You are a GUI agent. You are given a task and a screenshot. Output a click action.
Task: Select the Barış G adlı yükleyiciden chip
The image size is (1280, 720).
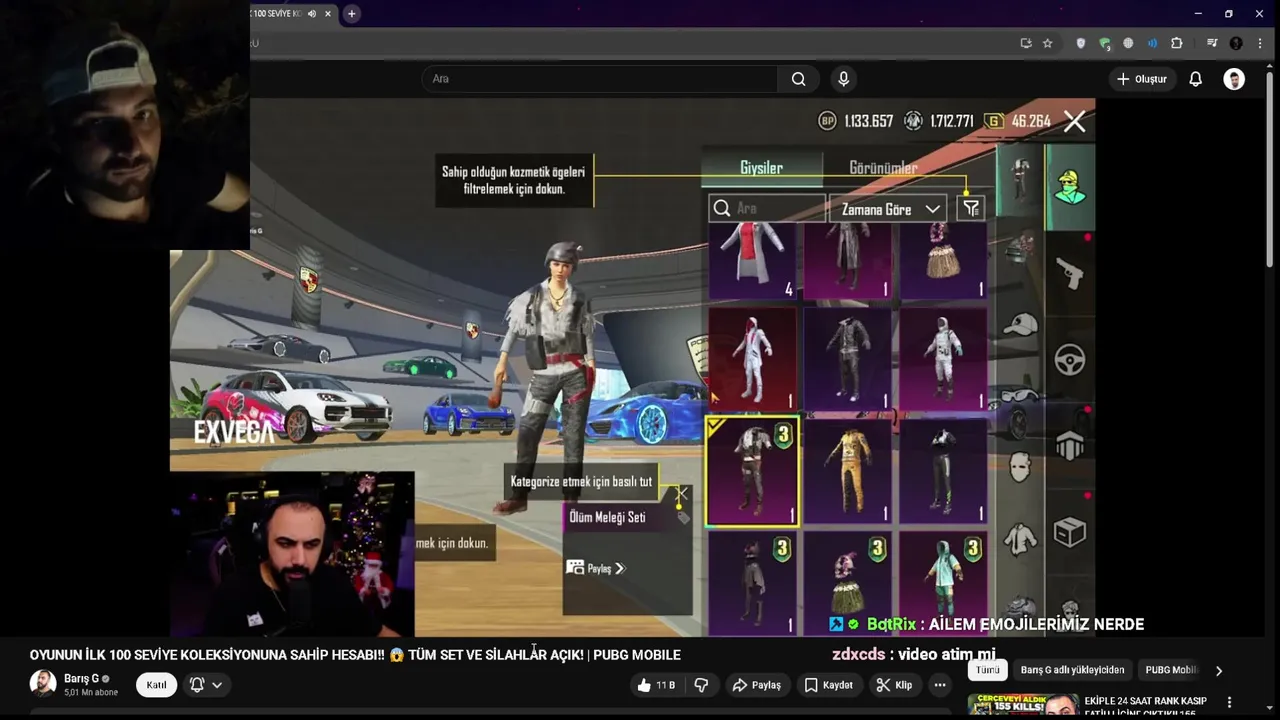click(x=1072, y=670)
